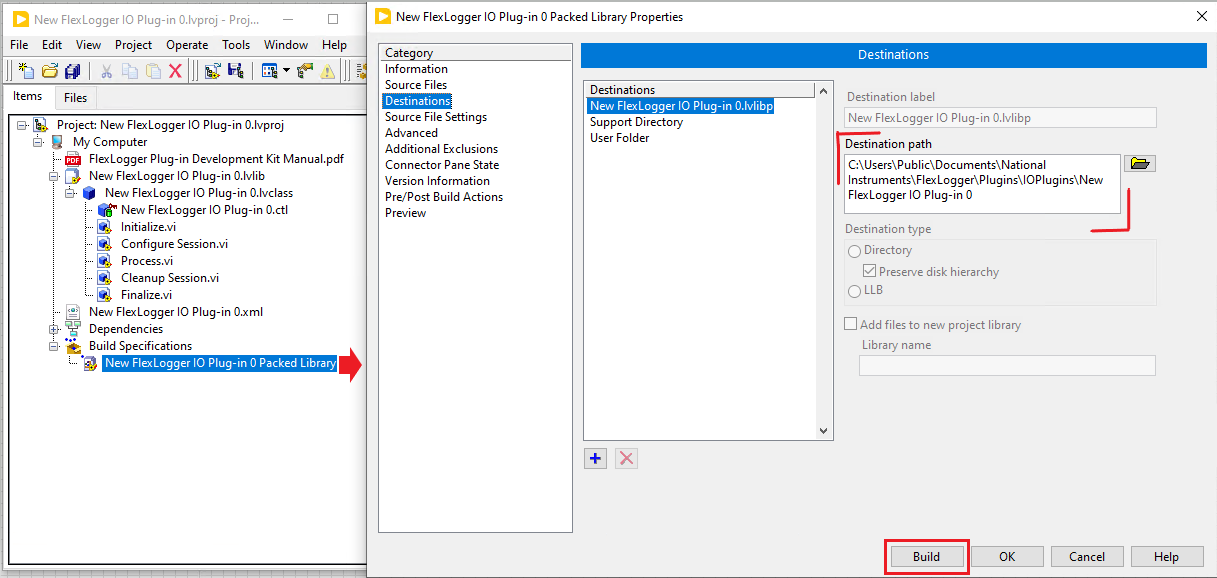Click the icon beside Cleanup Session.vi
This screenshot has height=578, width=1217.
[104, 278]
